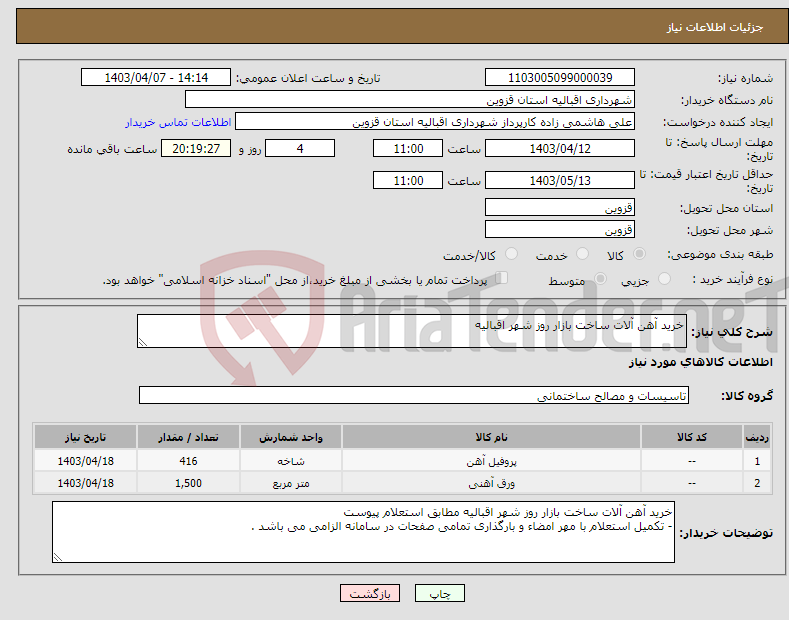789x620 pixels.
Task: Click the remaining time countdown field
Action: click(x=196, y=148)
